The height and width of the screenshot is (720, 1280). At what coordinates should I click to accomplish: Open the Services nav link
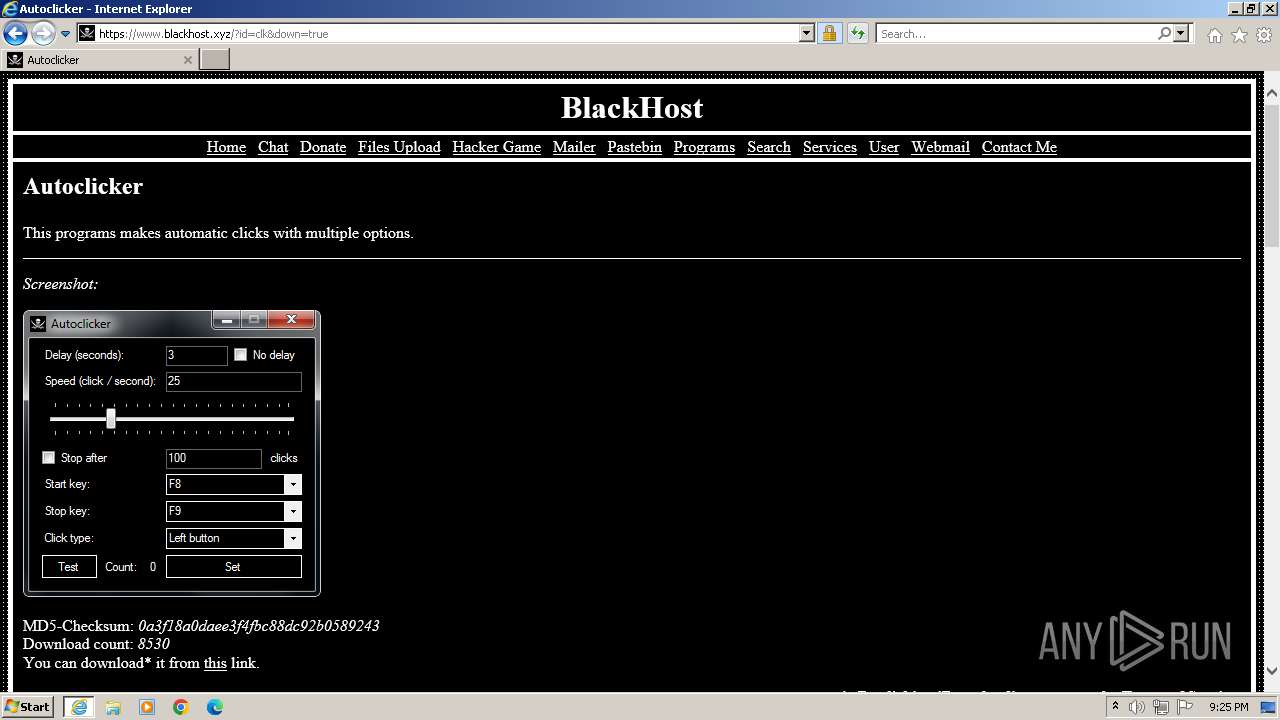830,147
